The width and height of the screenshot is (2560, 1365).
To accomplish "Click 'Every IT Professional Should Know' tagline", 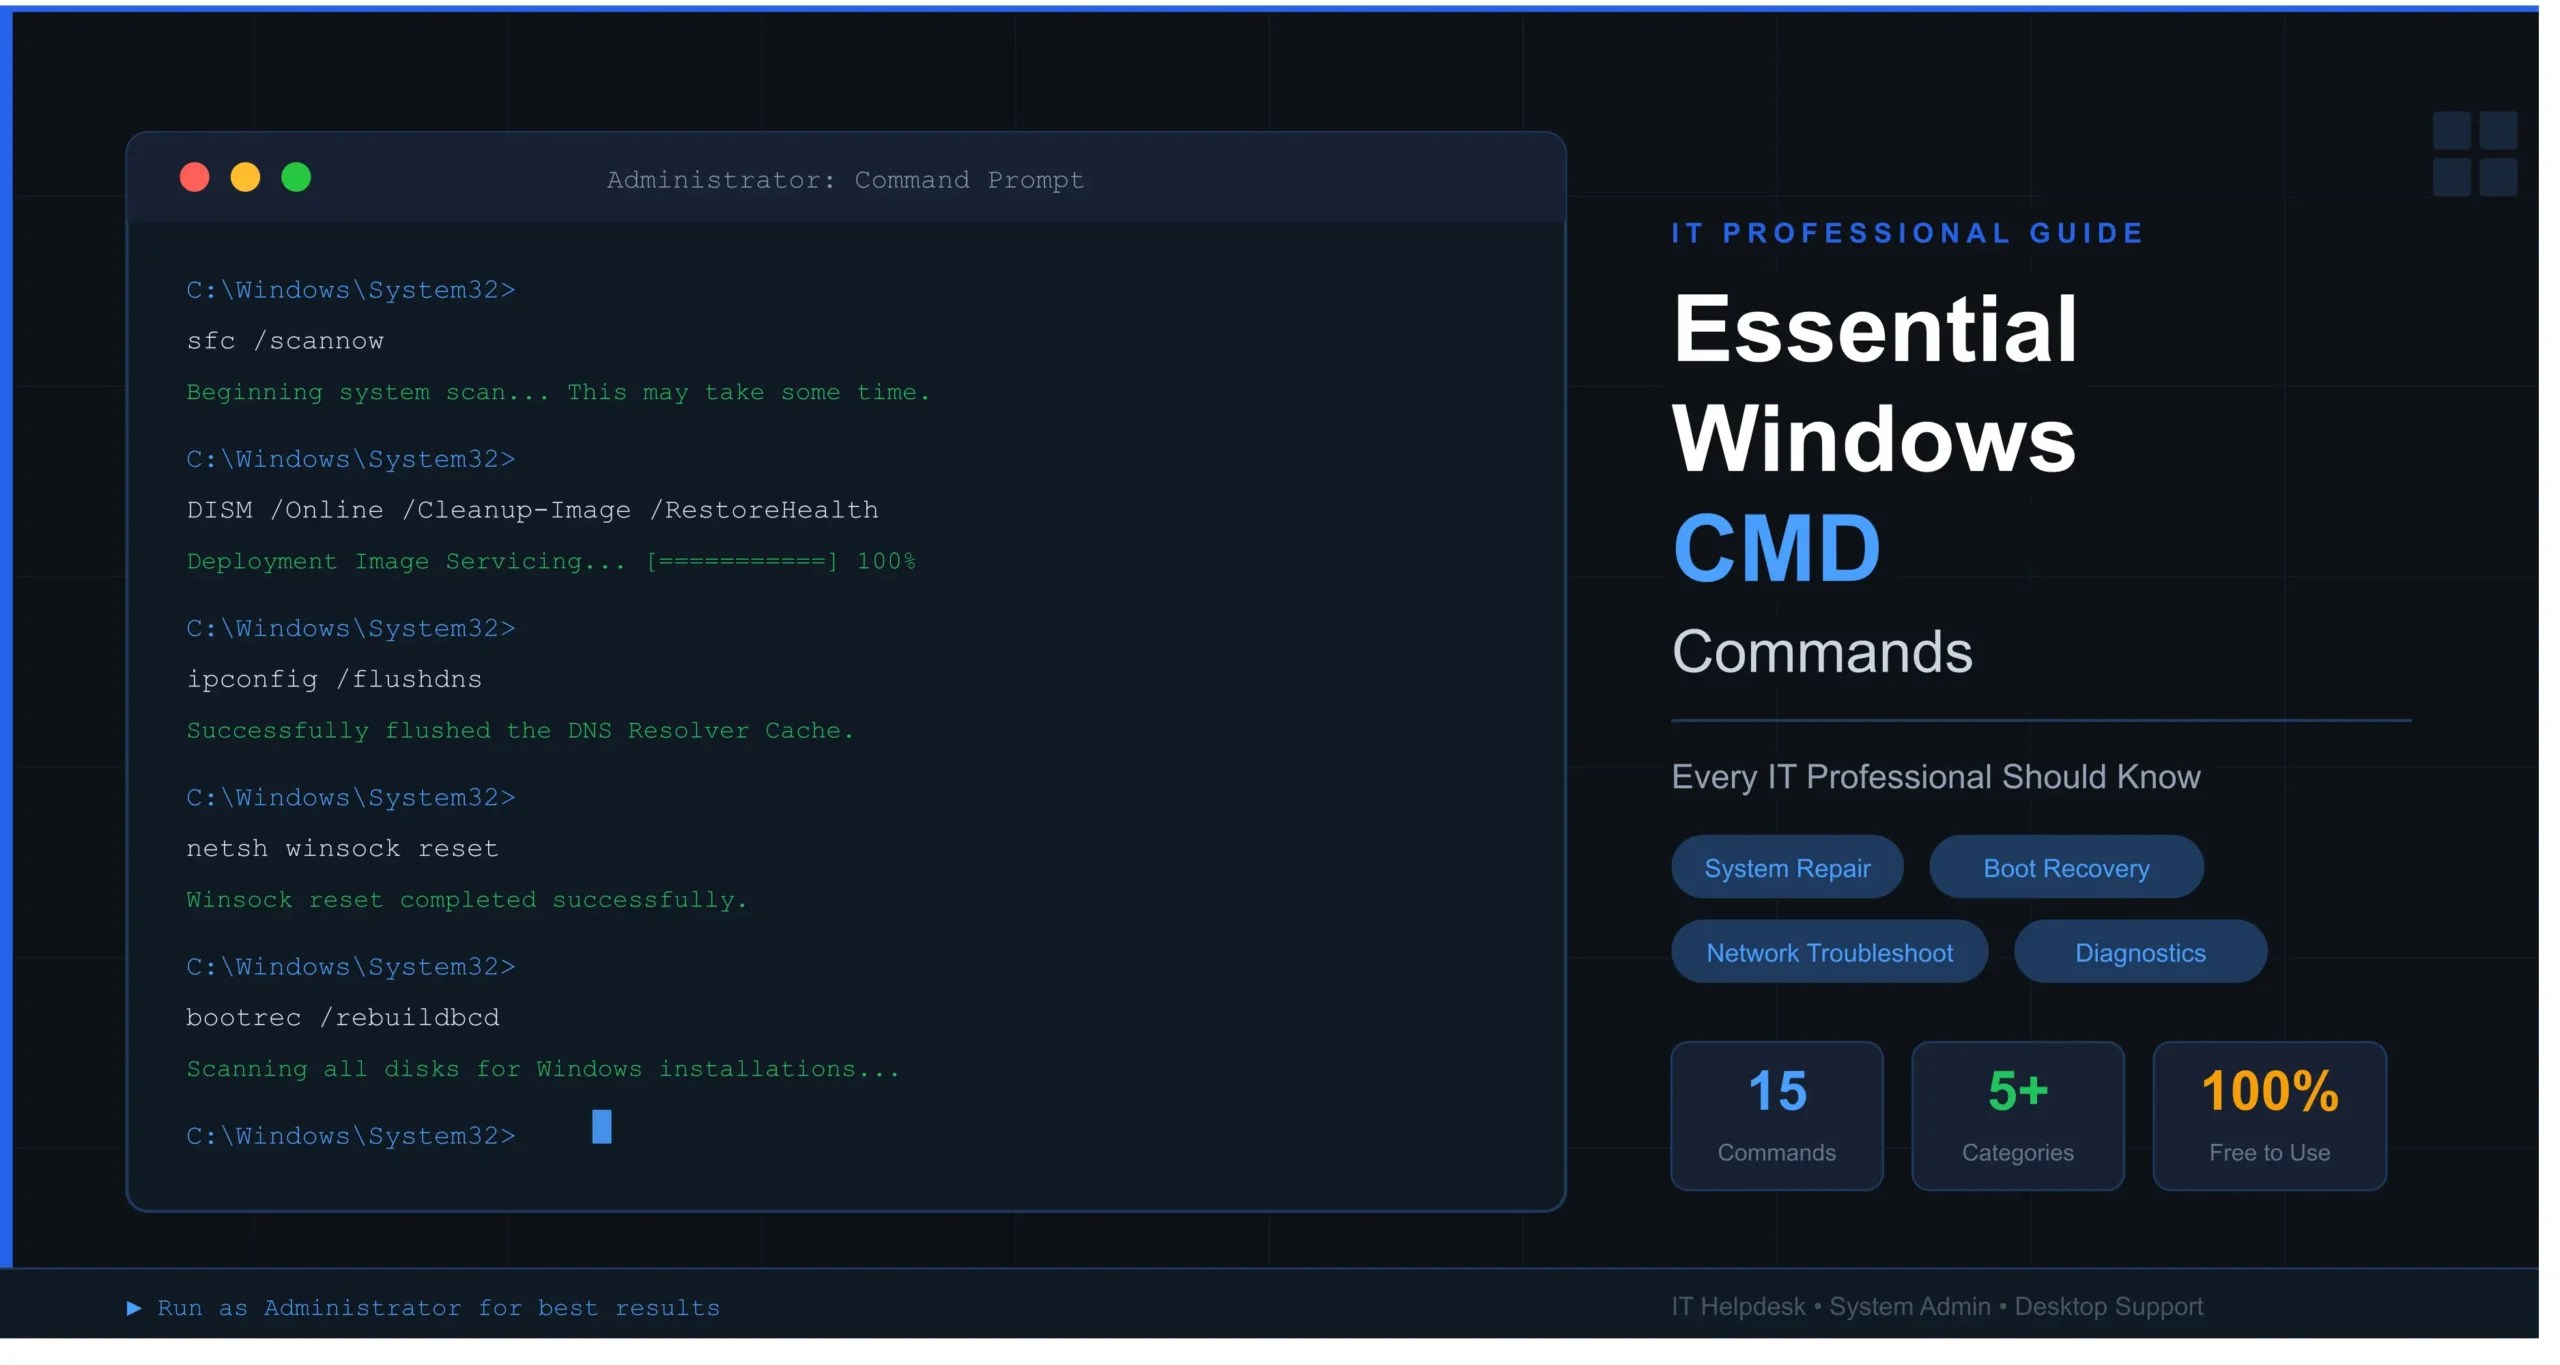I will [x=1936, y=777].
